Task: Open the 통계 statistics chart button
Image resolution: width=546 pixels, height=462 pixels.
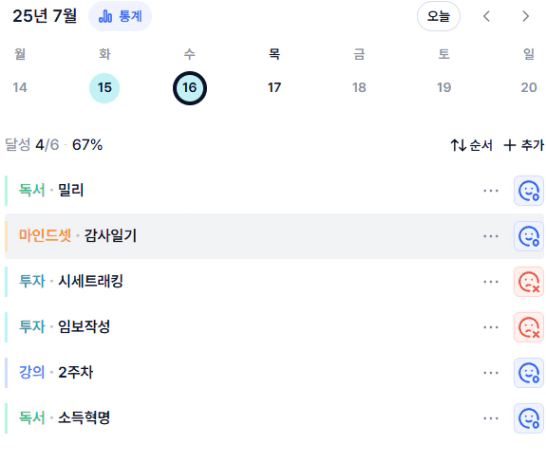Action: coord(120,16)
